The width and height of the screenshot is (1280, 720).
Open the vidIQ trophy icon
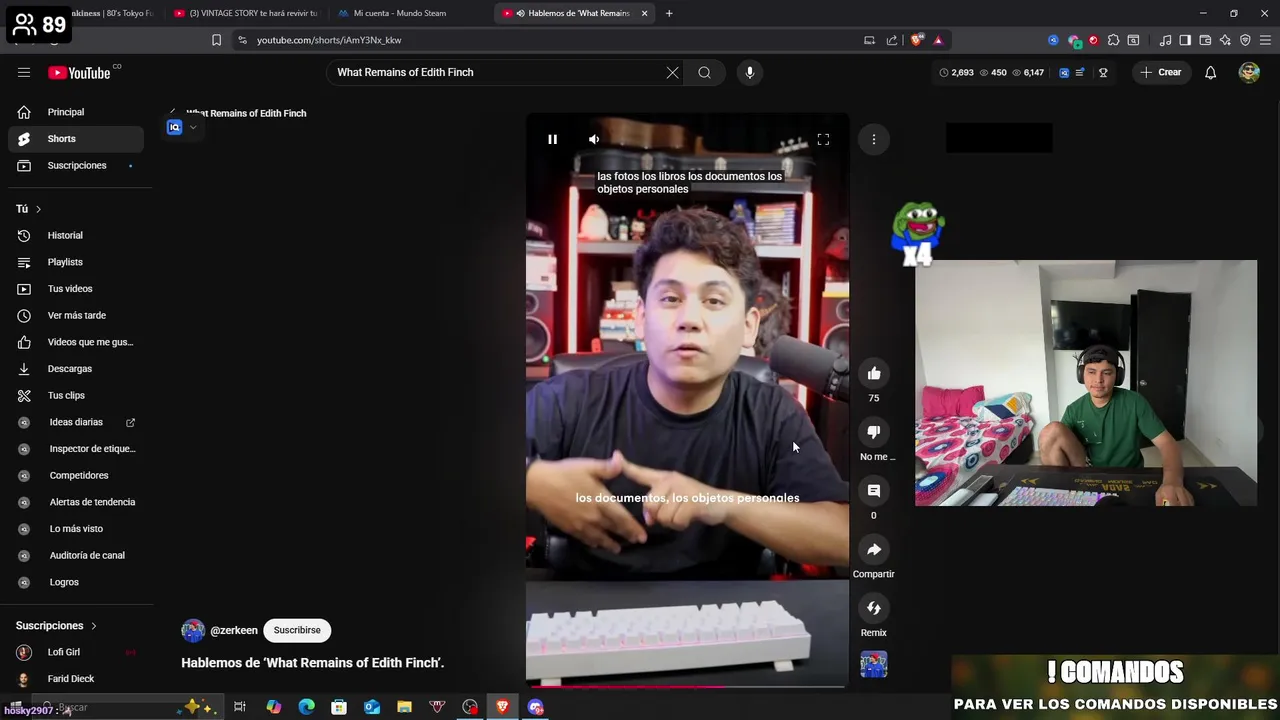point(1103,72)
